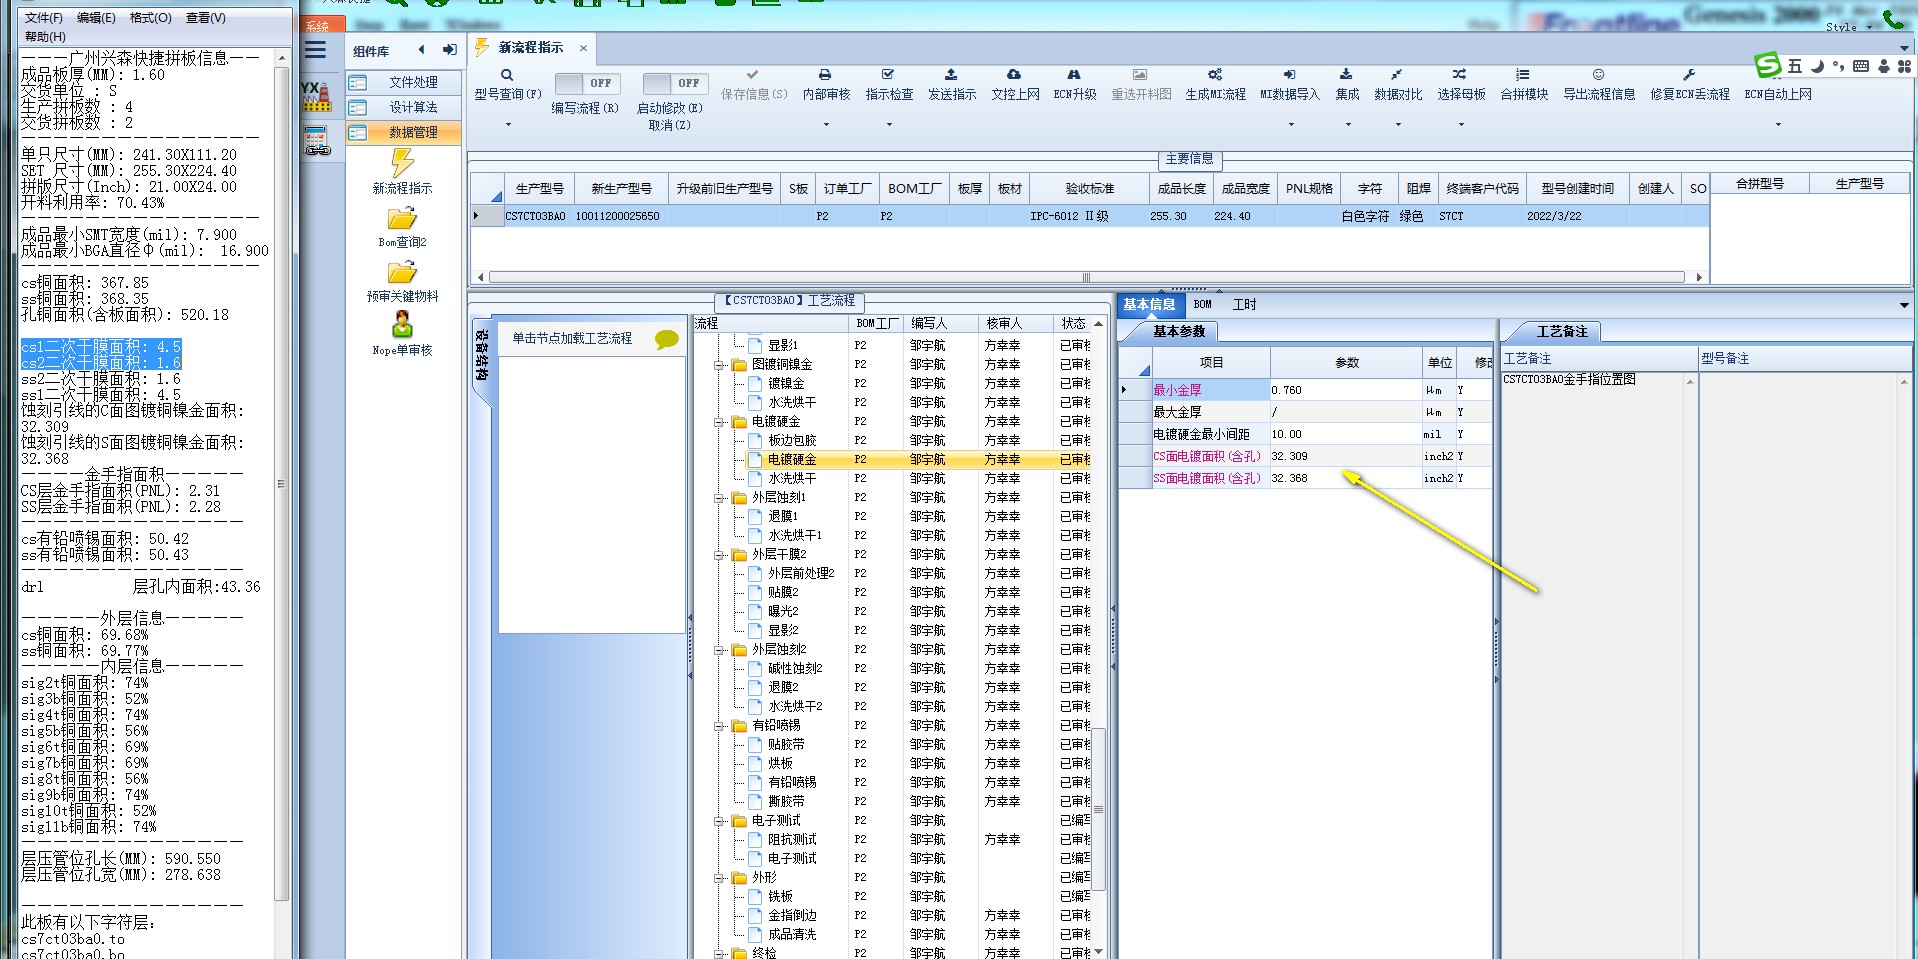Click the 合拼模块 list icon
1918x959 pixels.
point(1523,75)
